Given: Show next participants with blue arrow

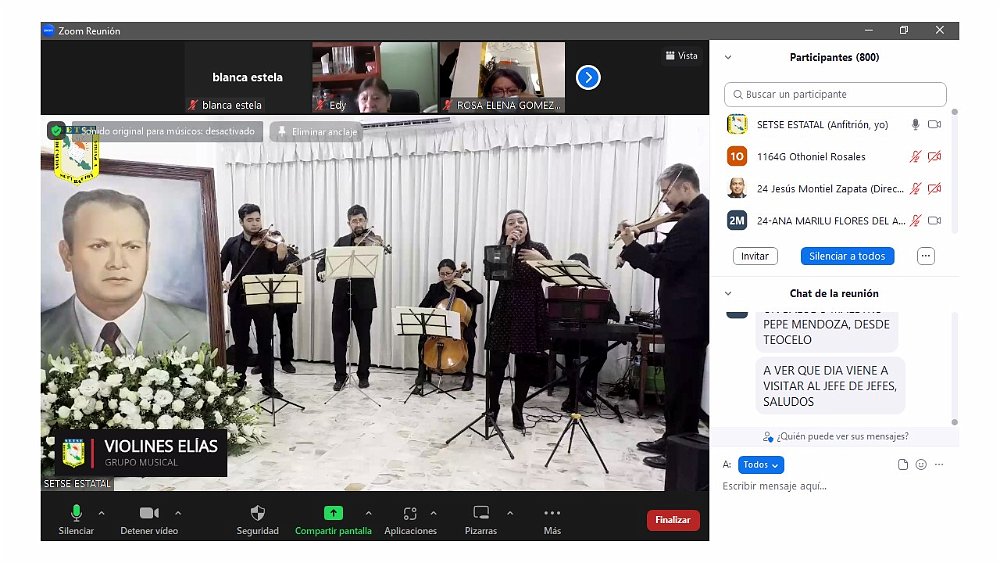Looking at the screenshot, I should pyautogui.click(x=588, y=77).
